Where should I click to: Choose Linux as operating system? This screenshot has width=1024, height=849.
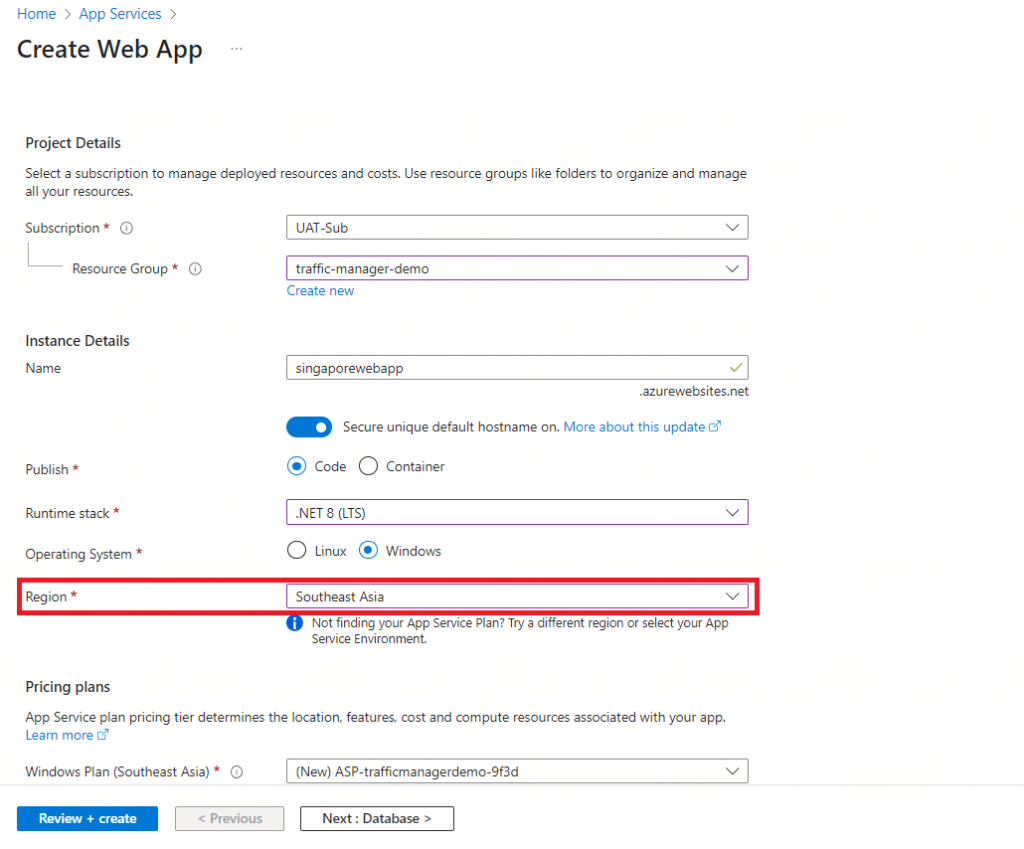pyautogui.click(x=296, y=551)
